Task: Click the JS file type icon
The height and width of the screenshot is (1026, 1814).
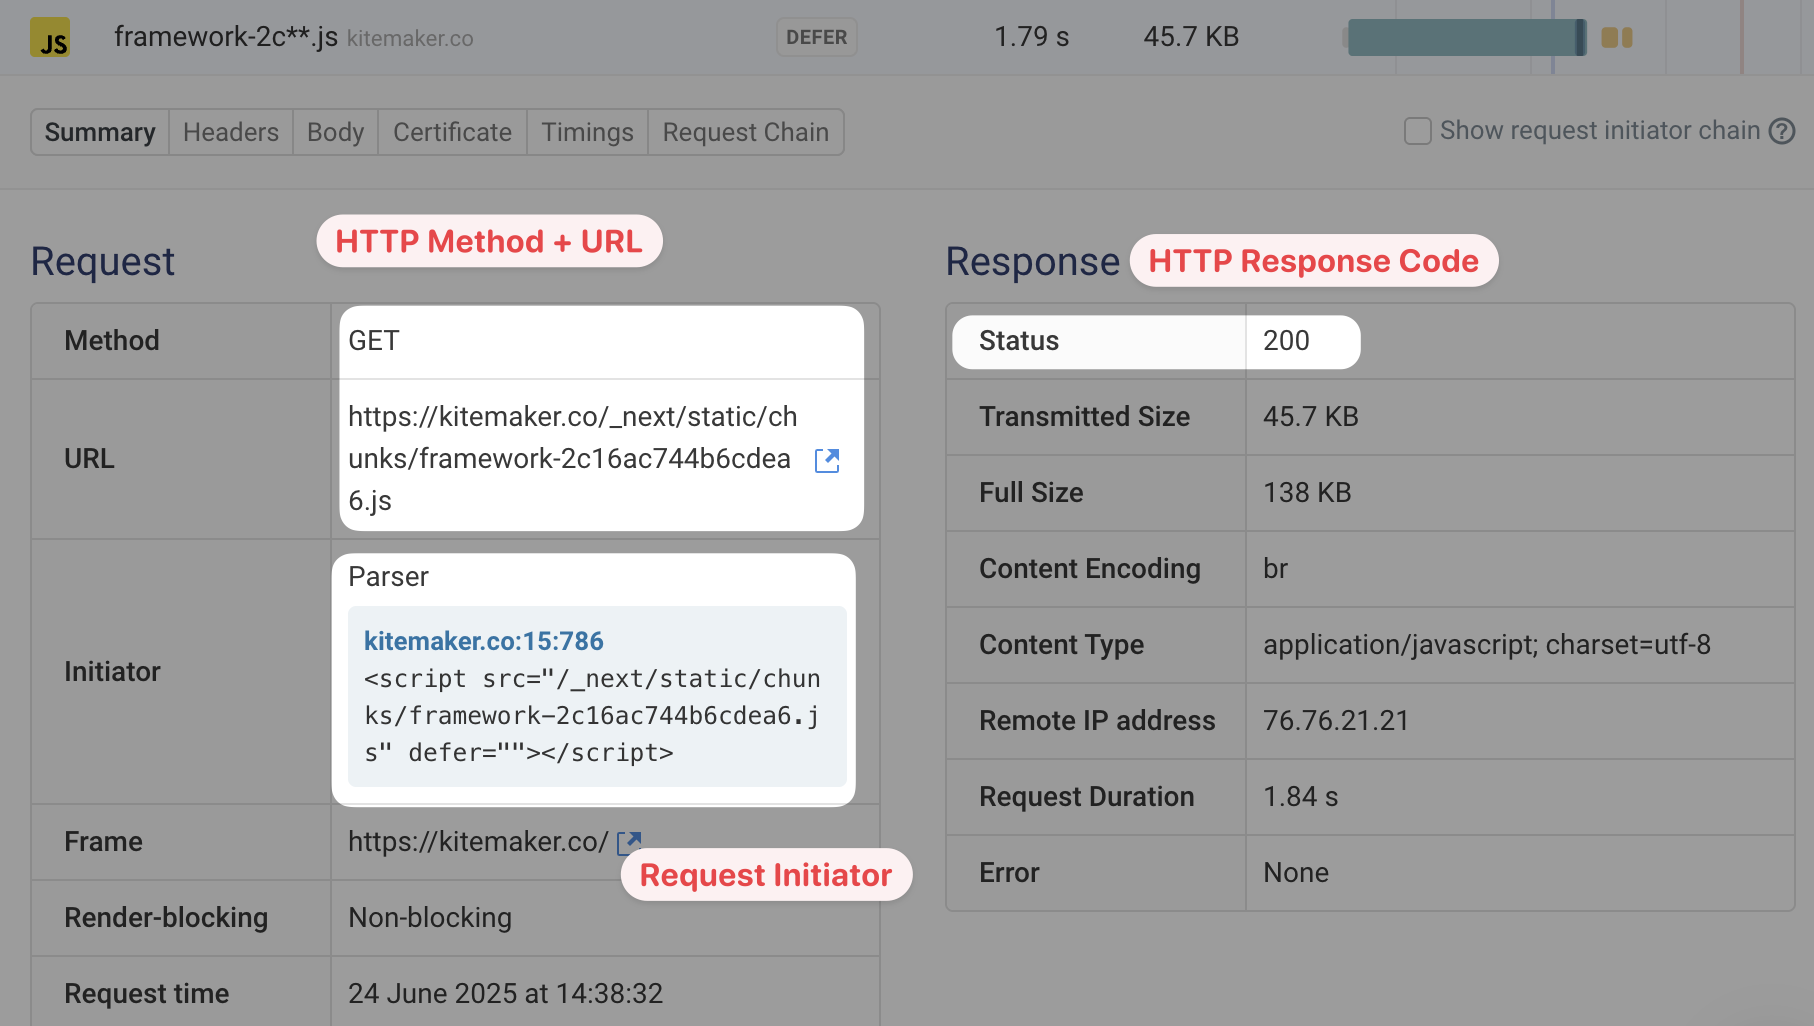Action: click(50, 38)
